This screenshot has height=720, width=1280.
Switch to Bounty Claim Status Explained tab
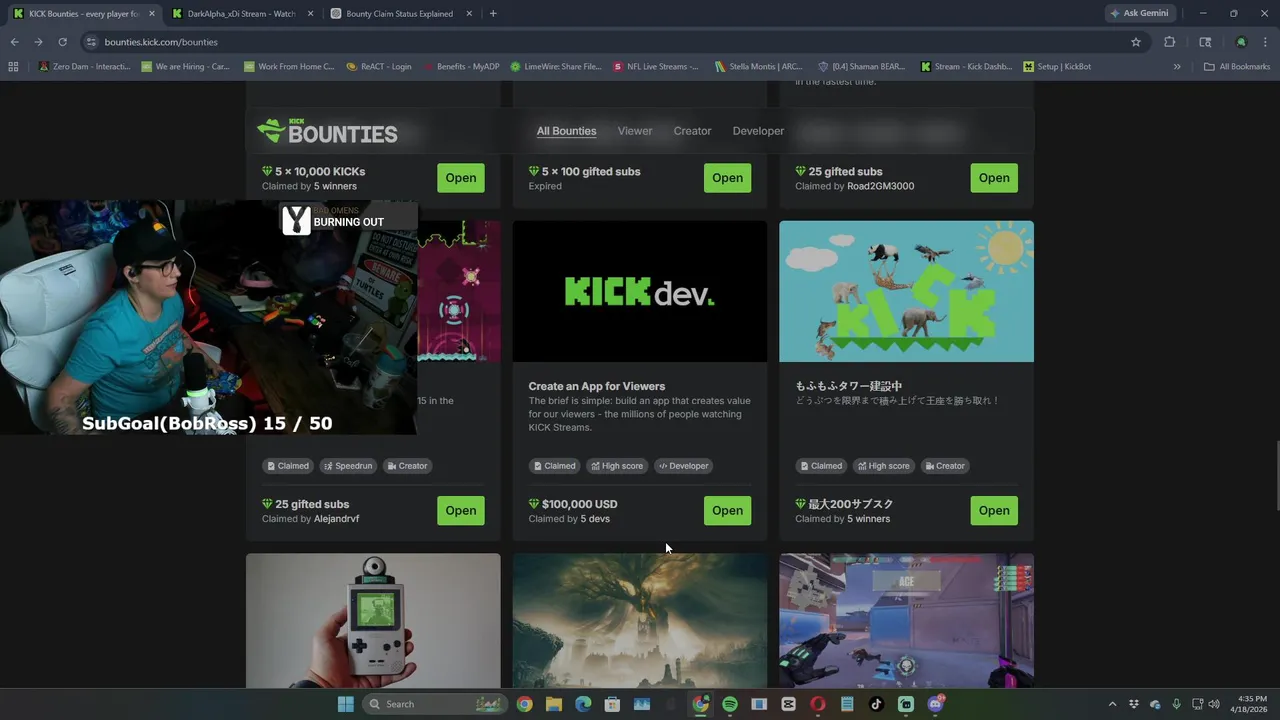coord(400,14)
